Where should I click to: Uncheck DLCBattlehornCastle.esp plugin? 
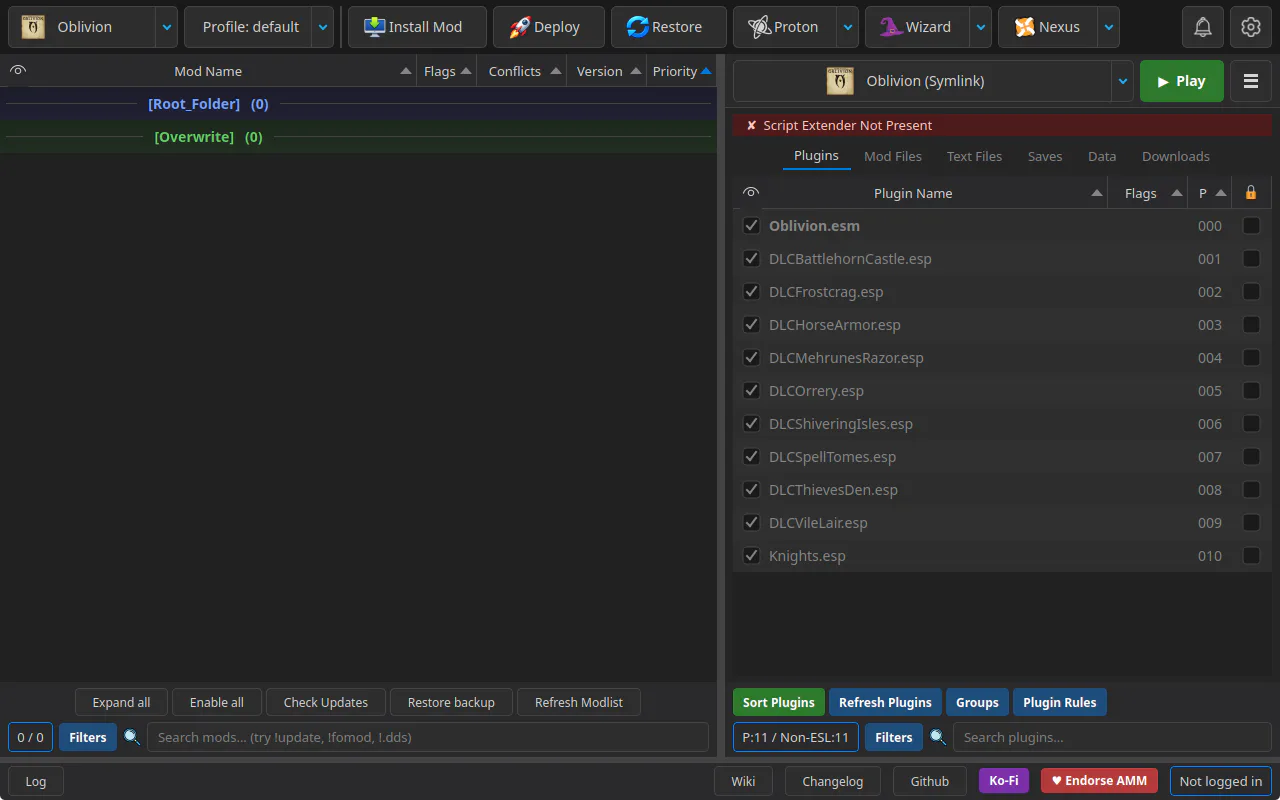coord(752,259)
